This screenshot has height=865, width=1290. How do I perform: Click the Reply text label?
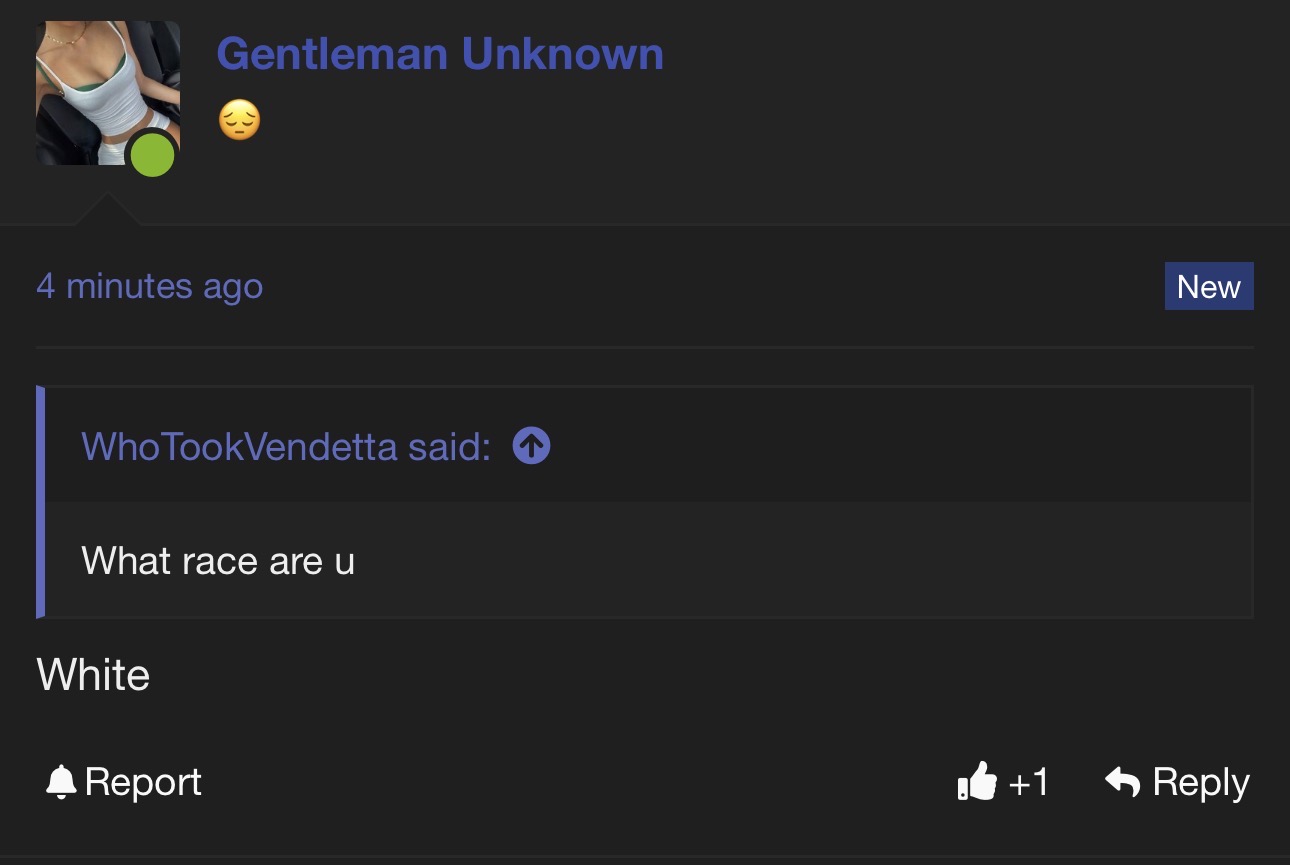click(1200, 782)
